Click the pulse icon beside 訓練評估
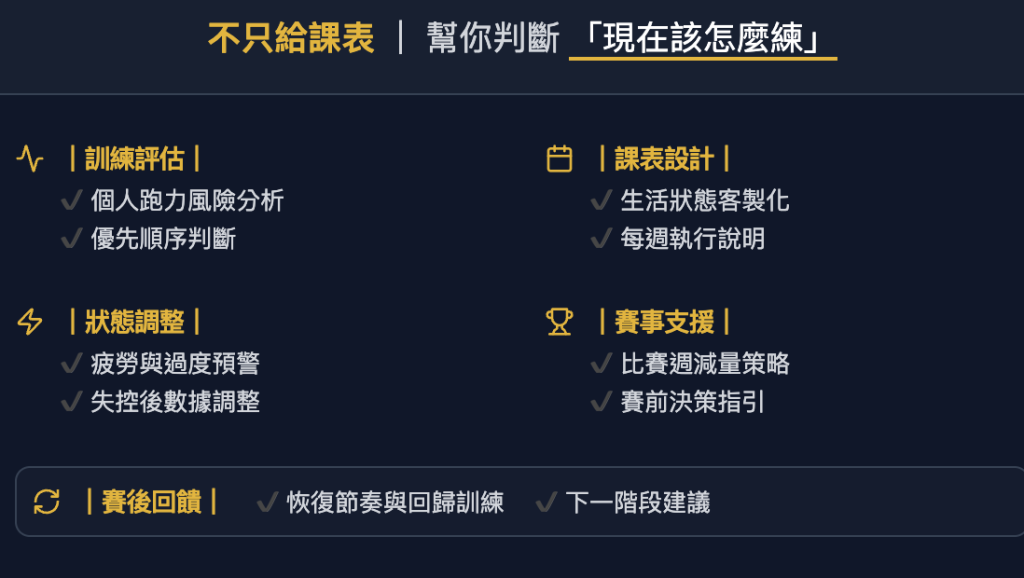 [x=30, y=159]
